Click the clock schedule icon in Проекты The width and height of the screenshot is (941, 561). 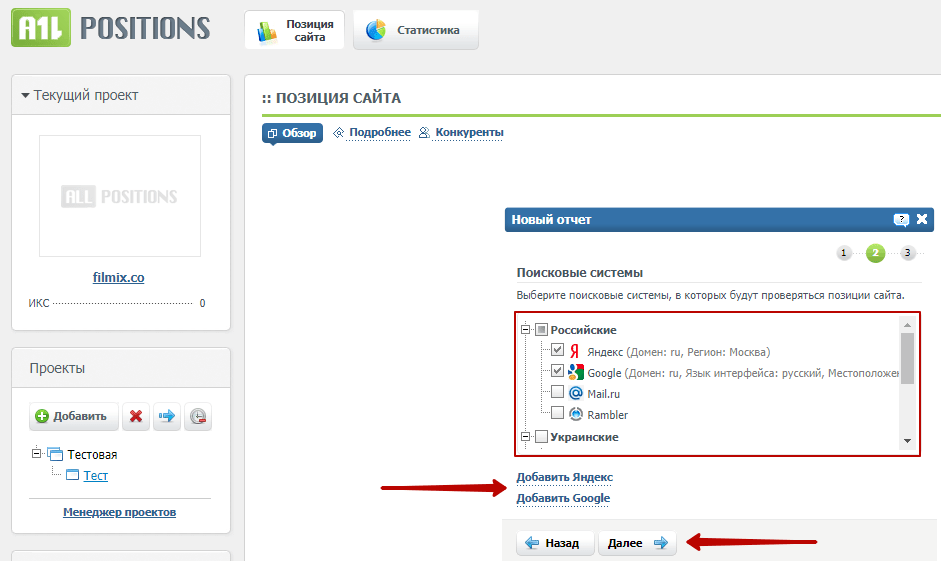tap(198, 416)
